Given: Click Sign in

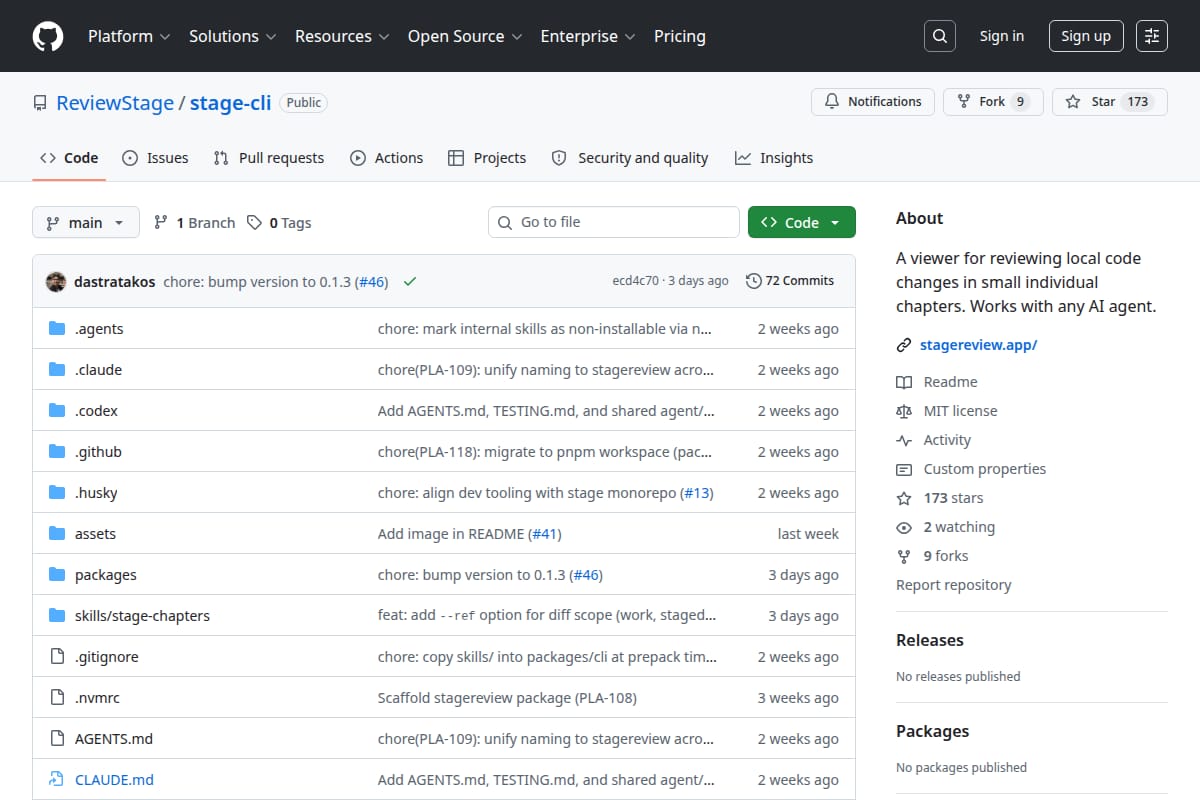Looking at the screenshot, I should click(x=1002, y=36).
